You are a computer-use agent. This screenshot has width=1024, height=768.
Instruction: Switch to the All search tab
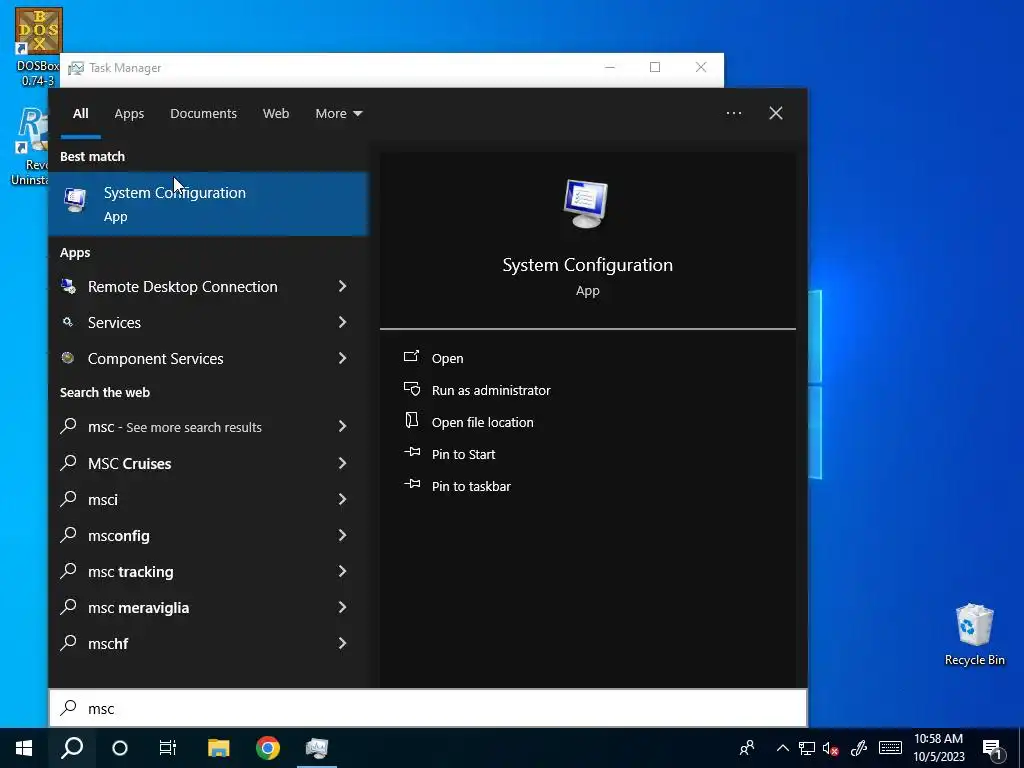point(80,114)
